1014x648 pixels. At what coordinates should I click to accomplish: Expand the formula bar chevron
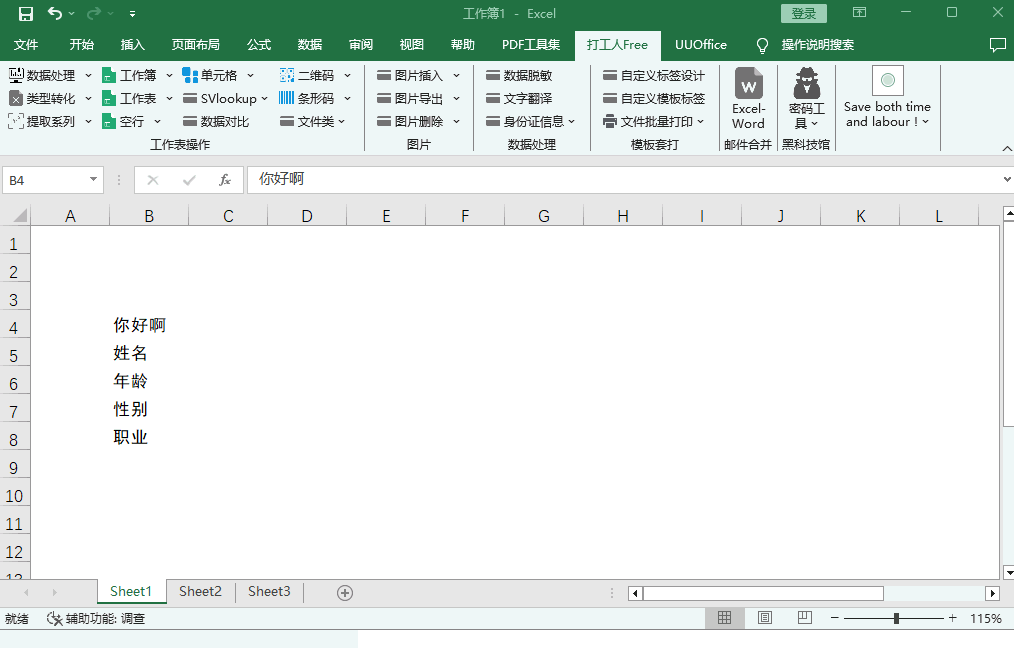coord(1007,179)
